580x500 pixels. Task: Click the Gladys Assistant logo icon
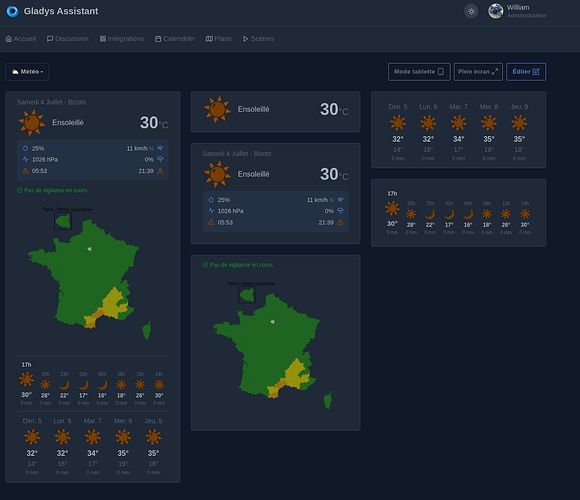13,11
